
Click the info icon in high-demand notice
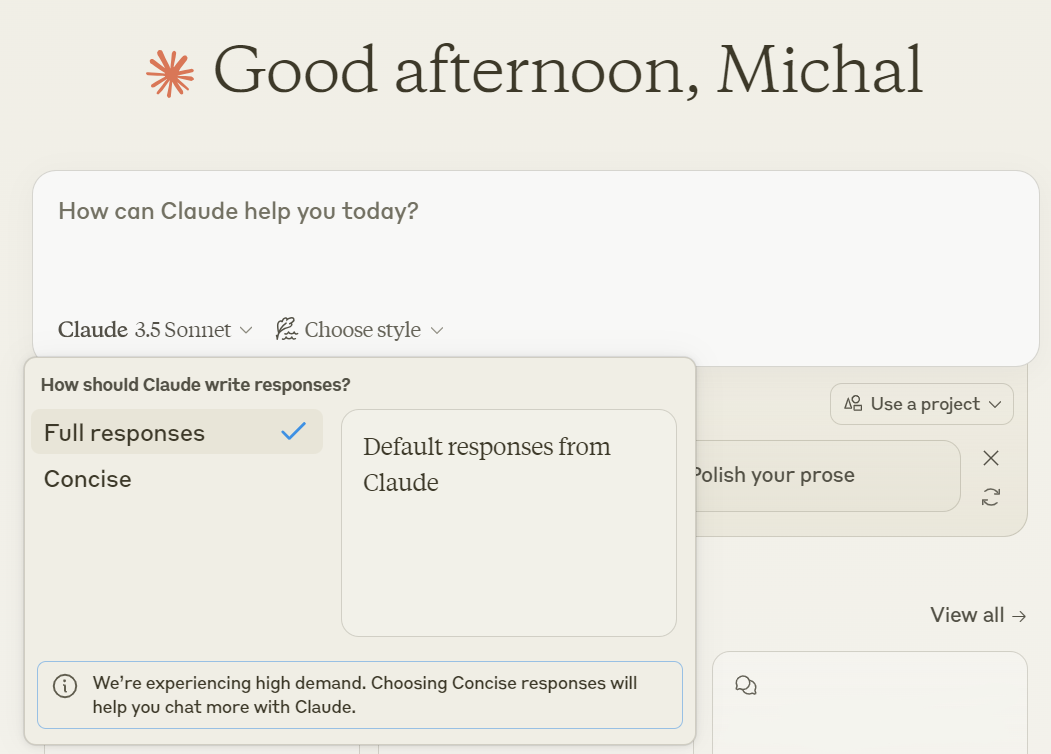(x=65, y=686)
